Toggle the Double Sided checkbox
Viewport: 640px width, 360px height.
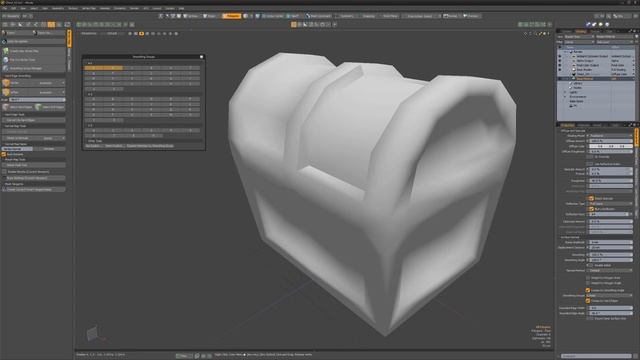coord(590,265)
